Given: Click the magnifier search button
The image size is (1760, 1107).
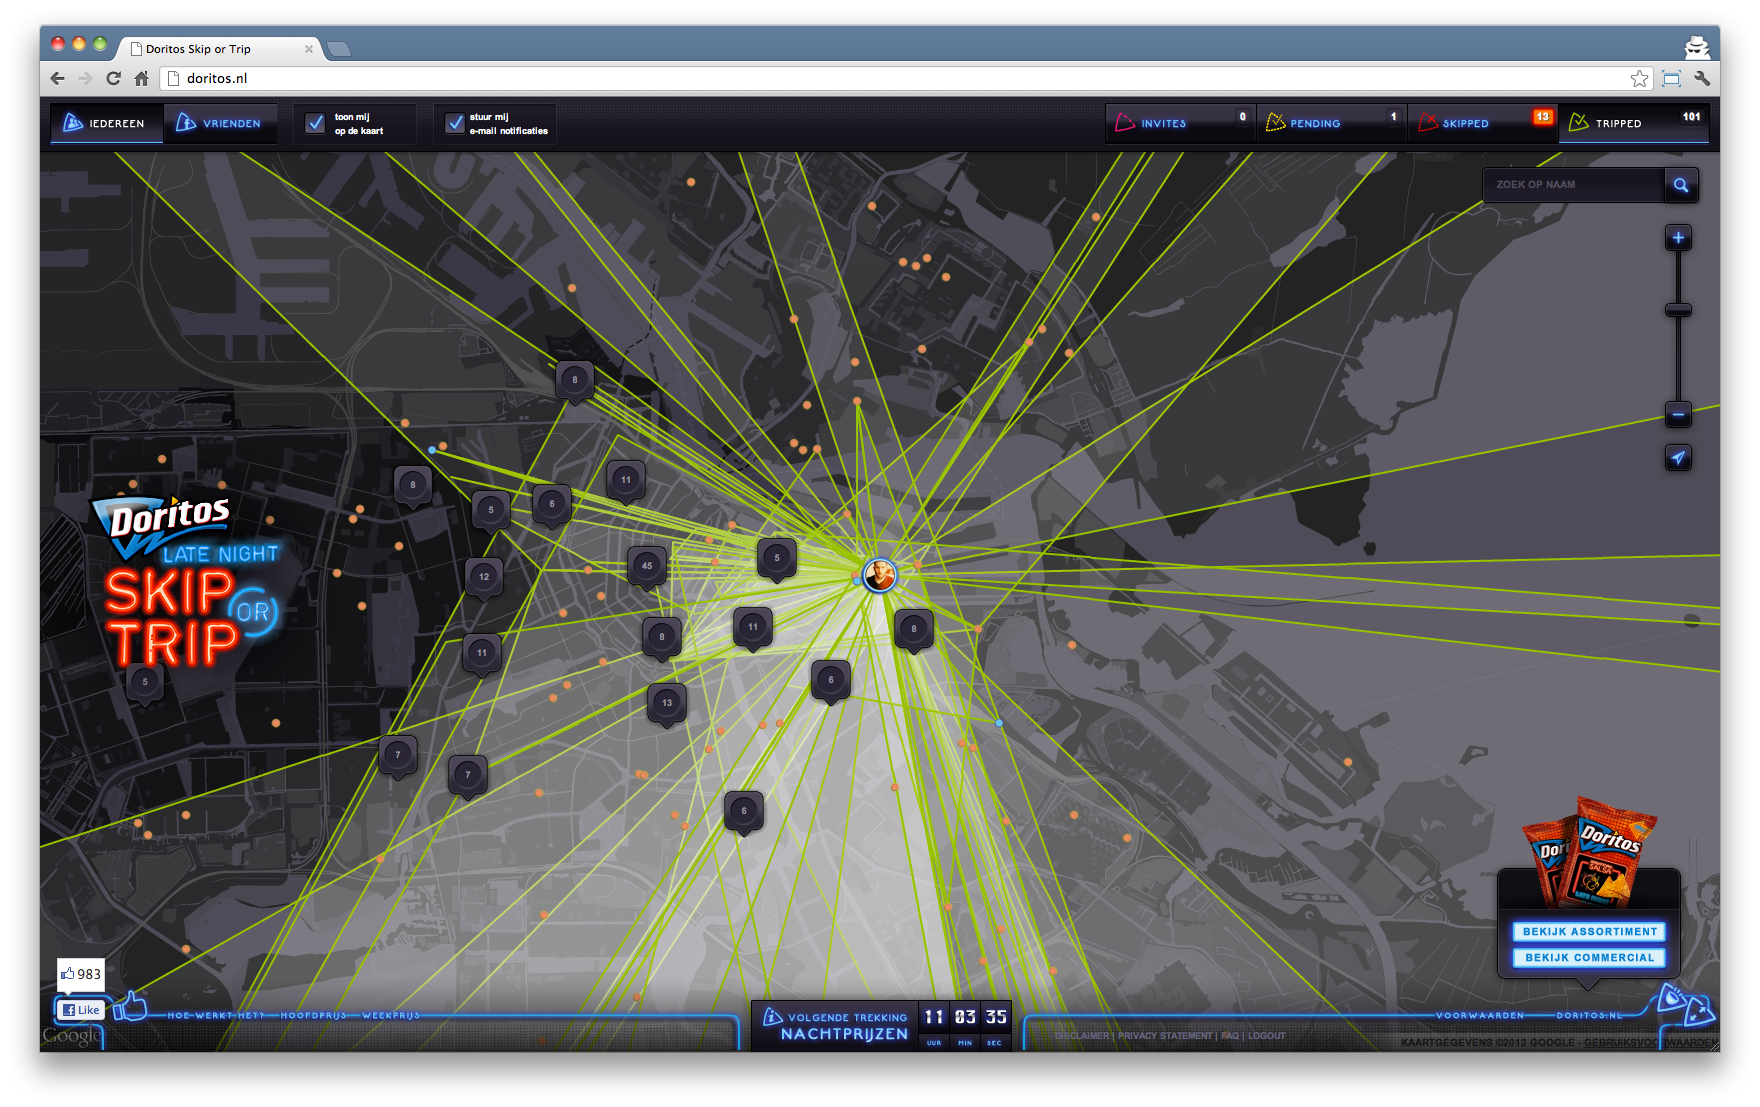Looking at the screenshot, I should tap(1681, 185).
